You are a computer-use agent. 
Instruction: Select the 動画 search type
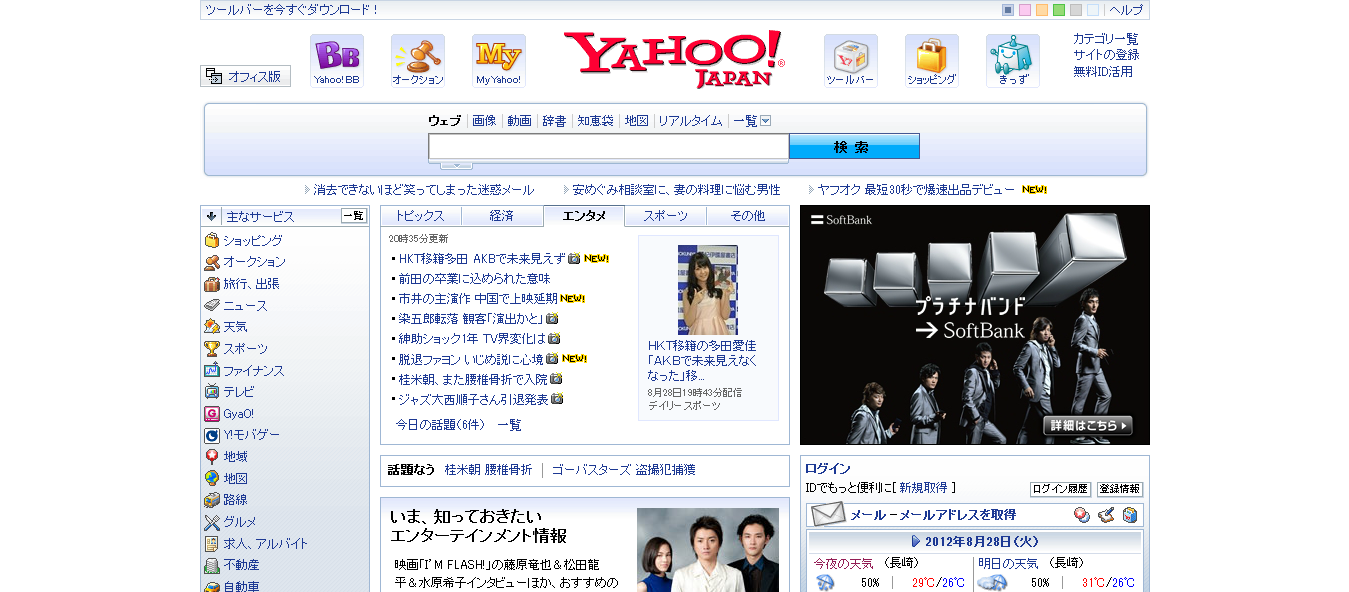(x=519, y=121)
